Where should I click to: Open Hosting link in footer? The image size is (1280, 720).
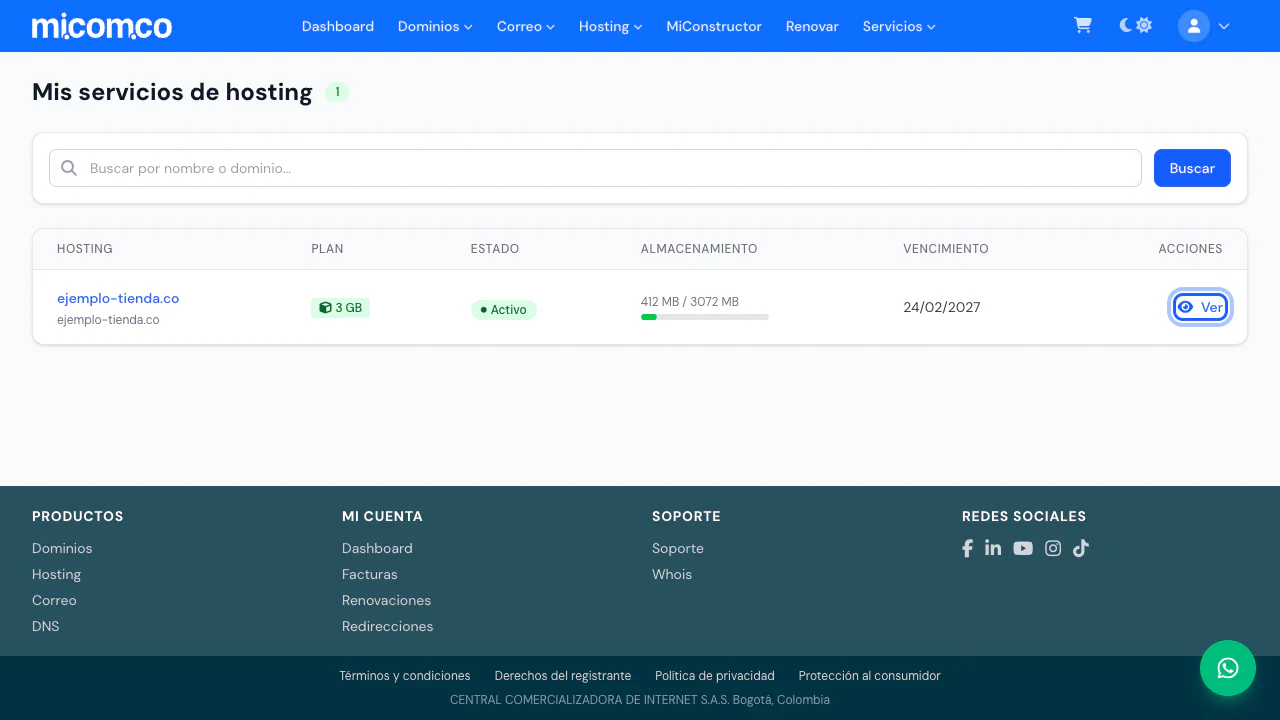[x=56, y=574]
